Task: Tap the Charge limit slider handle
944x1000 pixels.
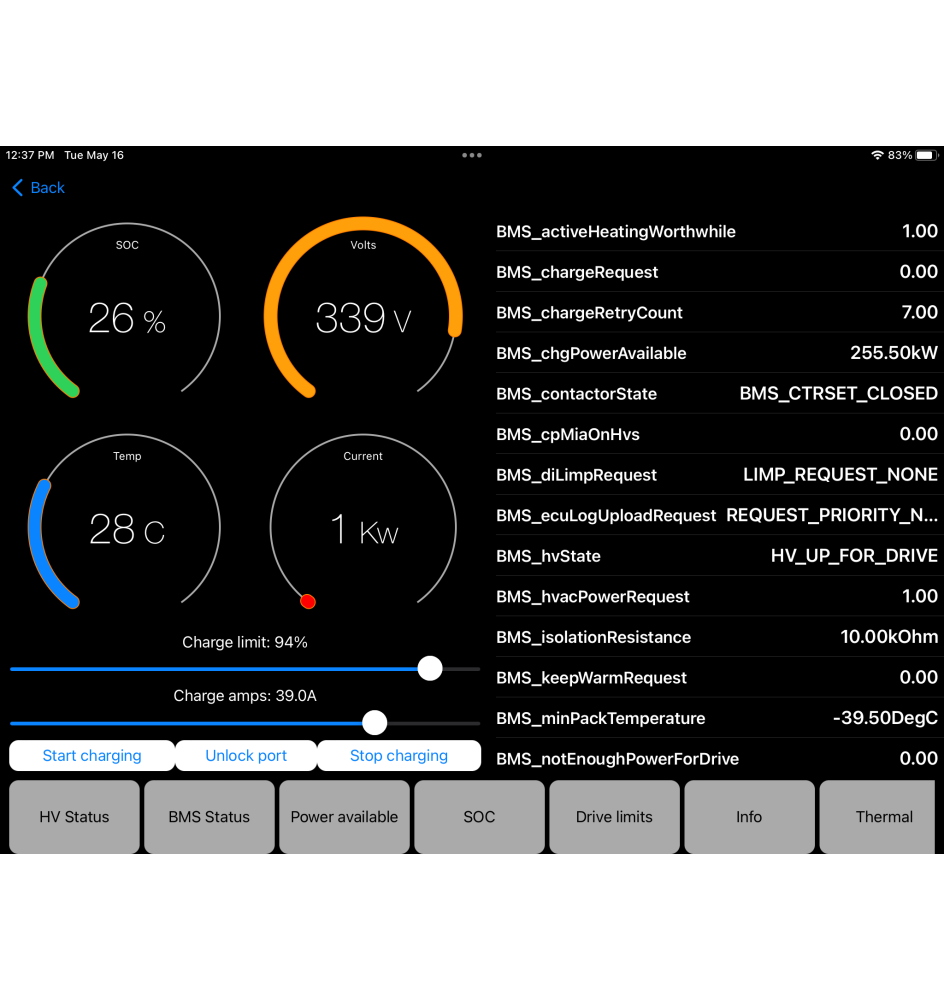Action: click(430, 668)
